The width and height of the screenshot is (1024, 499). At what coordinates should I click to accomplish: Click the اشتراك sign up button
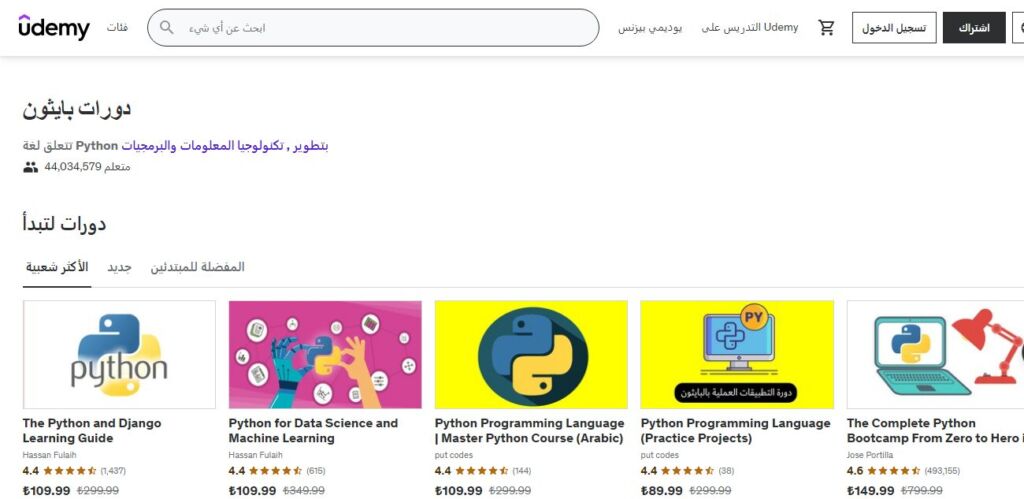pos(974,28)
